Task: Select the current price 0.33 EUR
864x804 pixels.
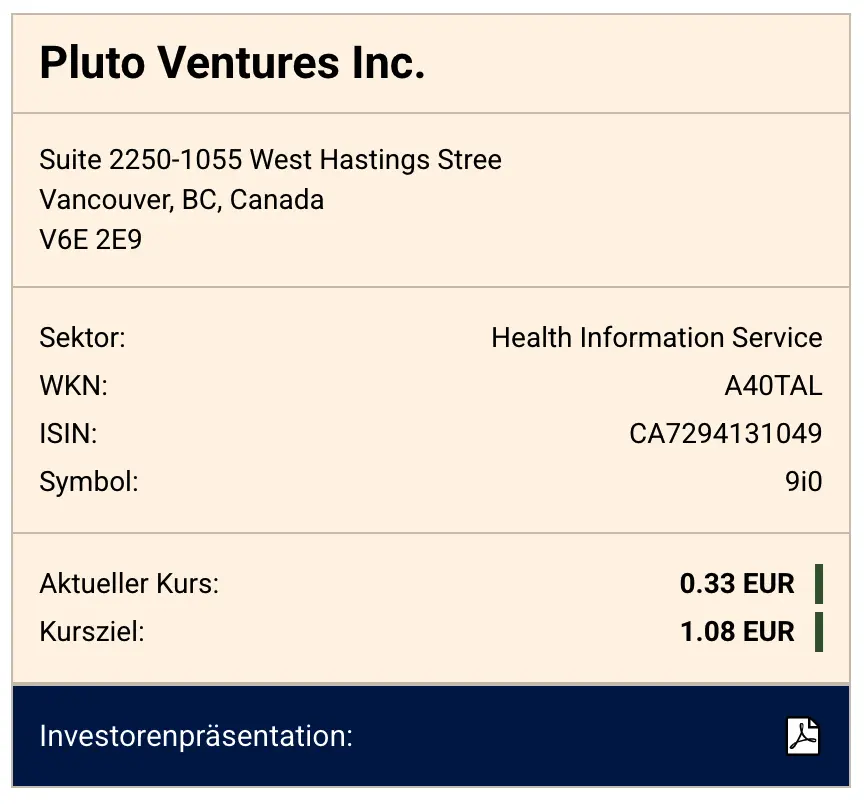Action: pyautogui.click(x=737, y=584)
